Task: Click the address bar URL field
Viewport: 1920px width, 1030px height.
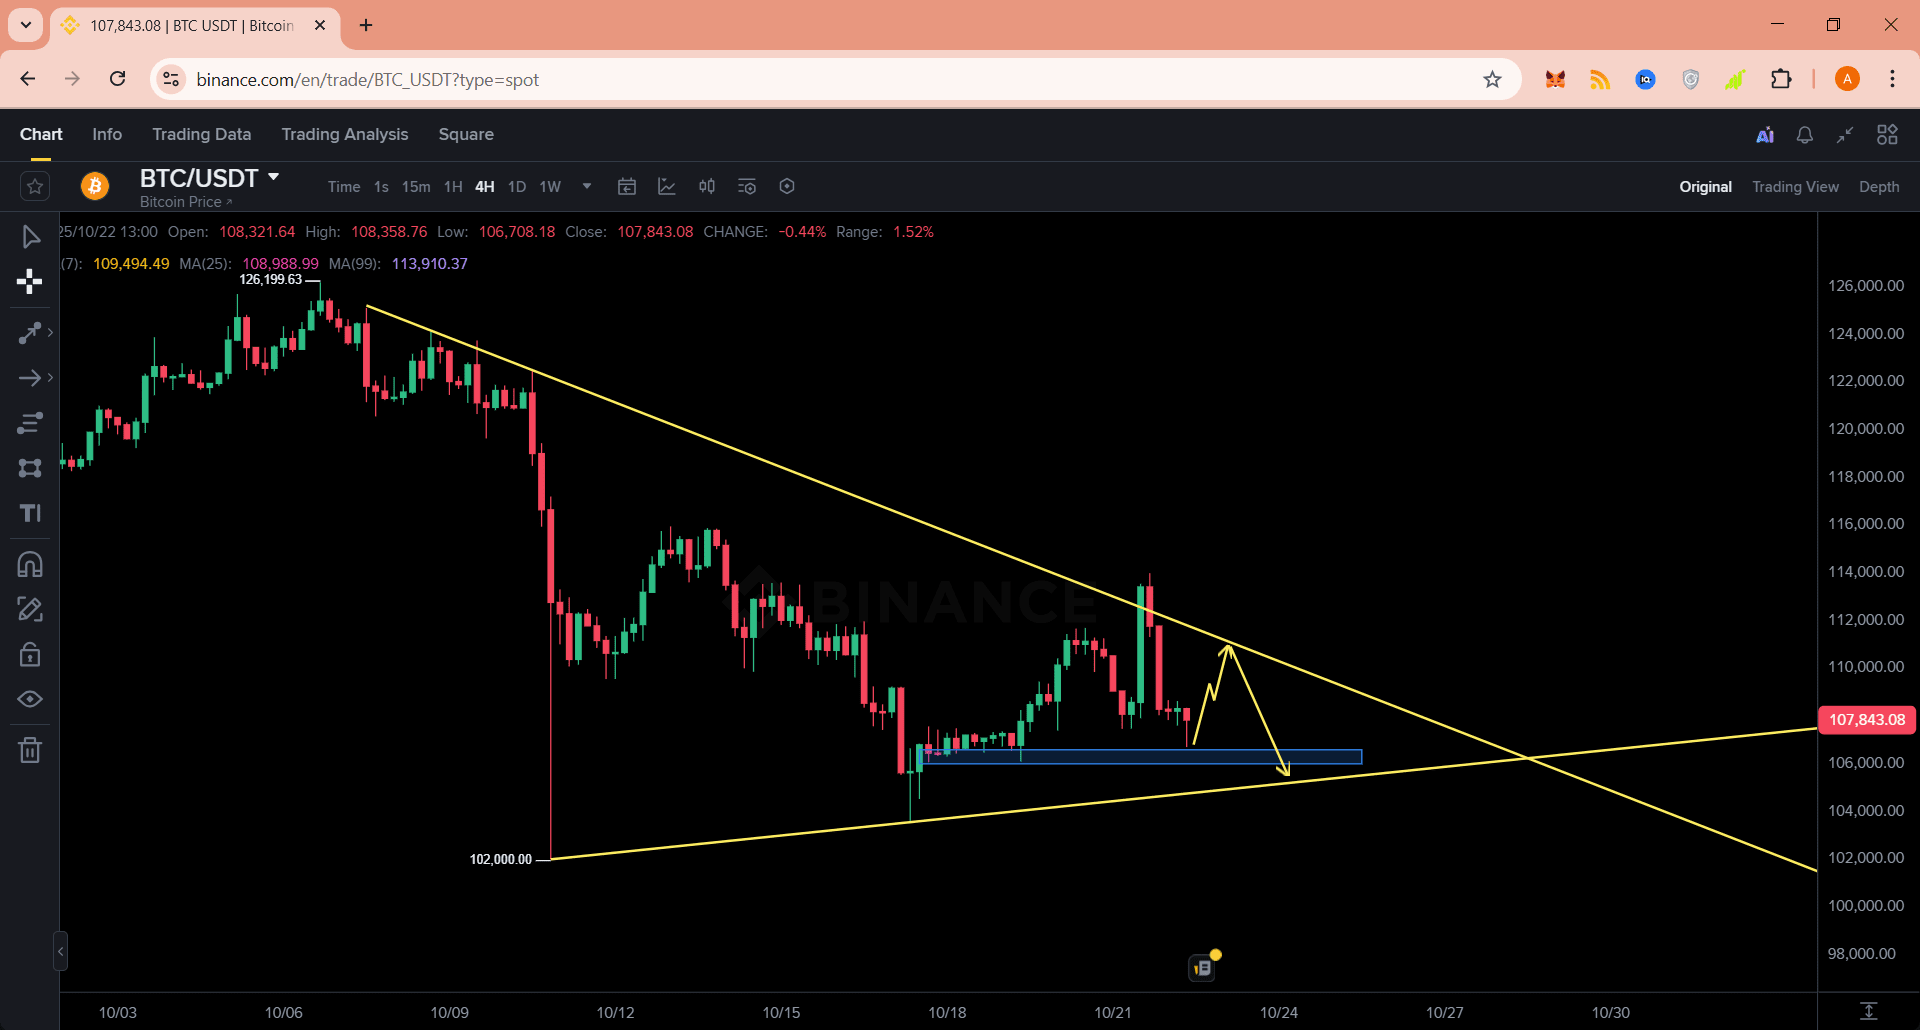Action: 836,79
